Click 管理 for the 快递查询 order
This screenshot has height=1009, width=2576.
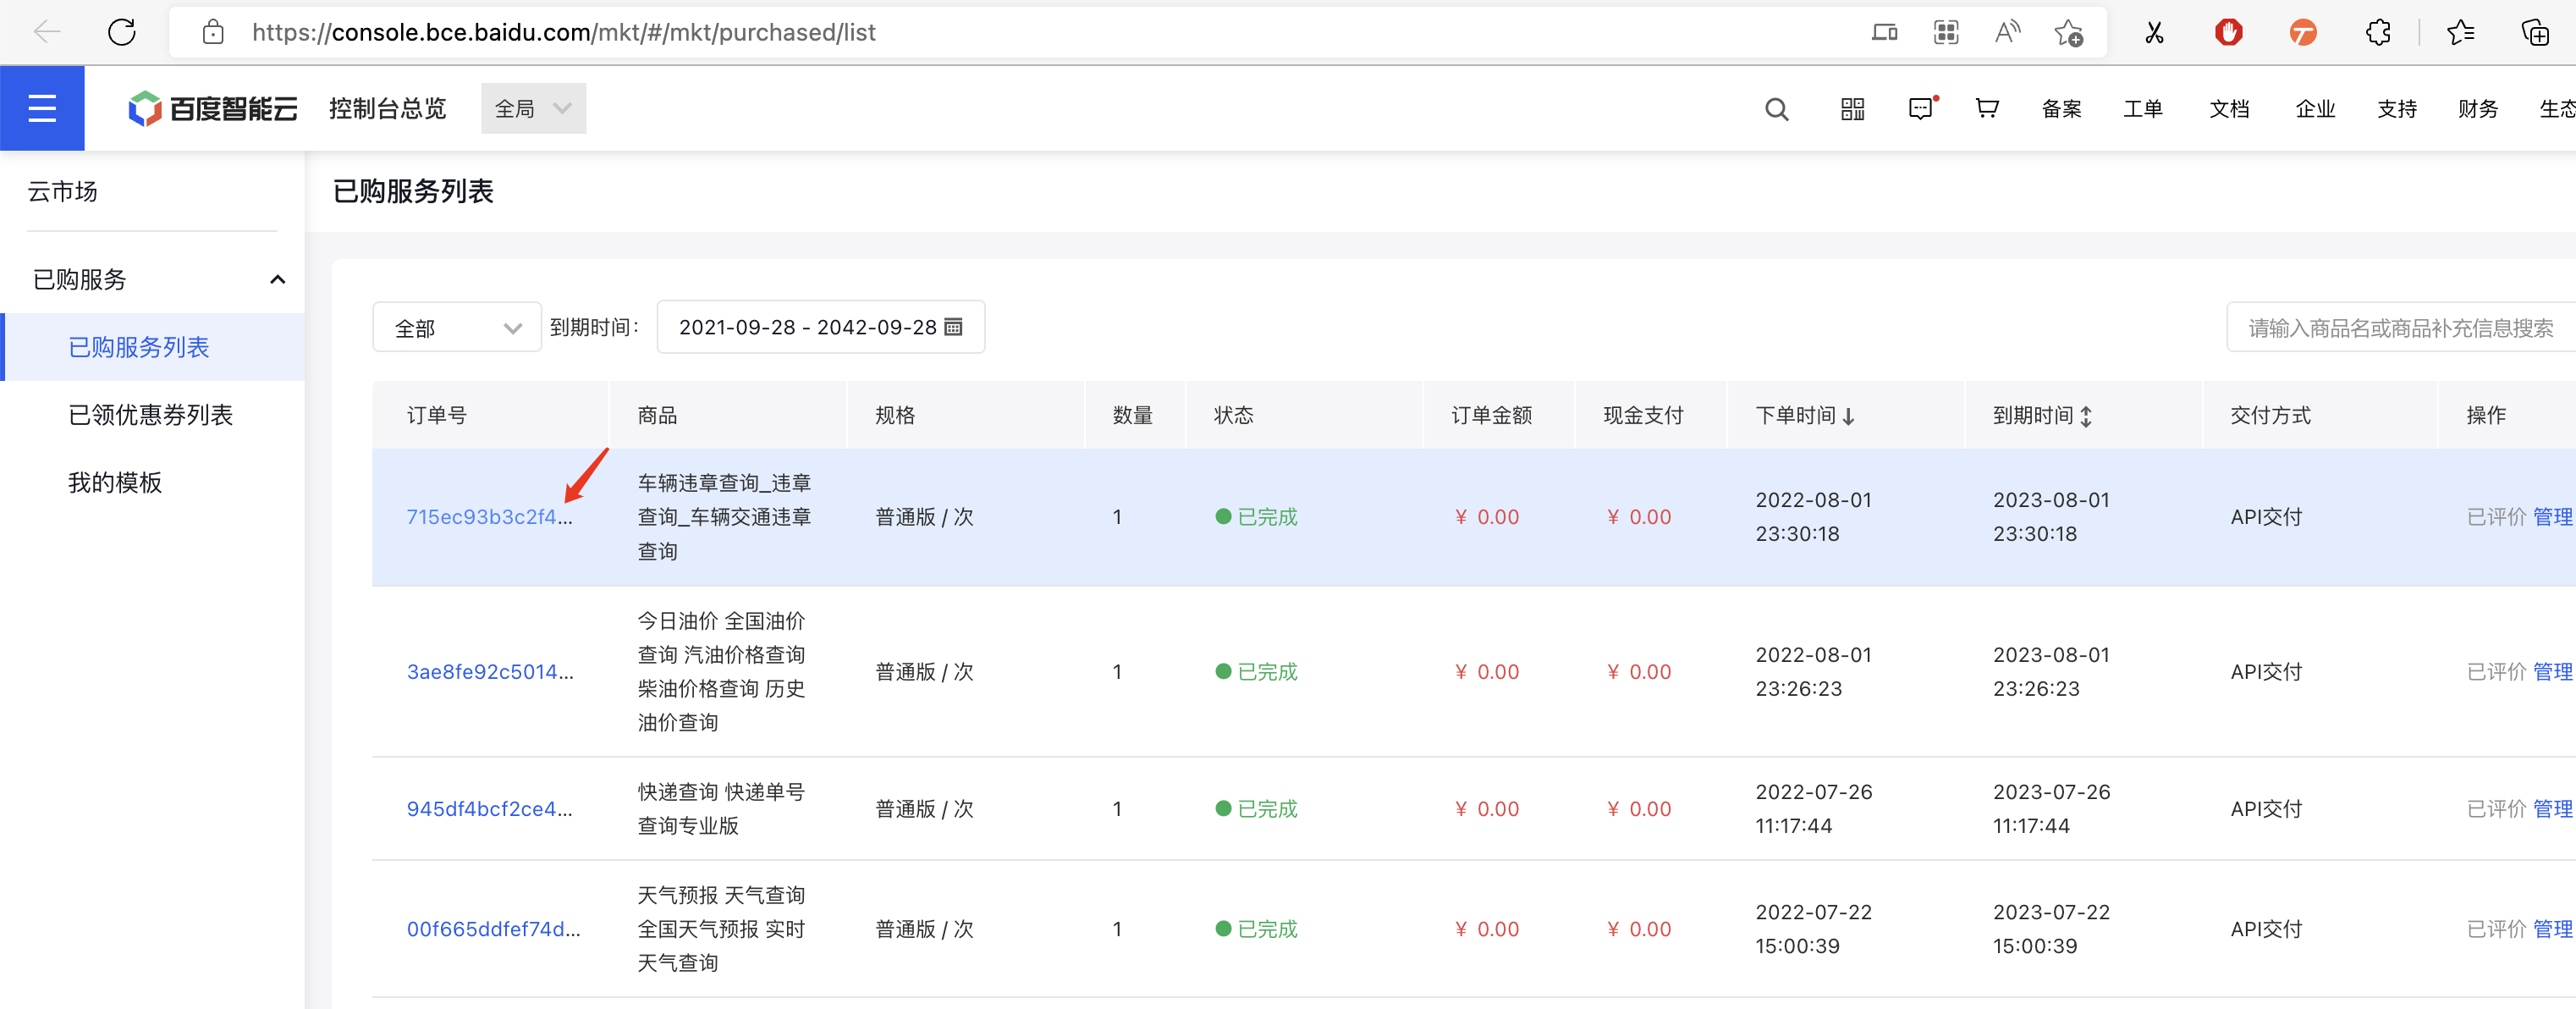point(2552,809)
